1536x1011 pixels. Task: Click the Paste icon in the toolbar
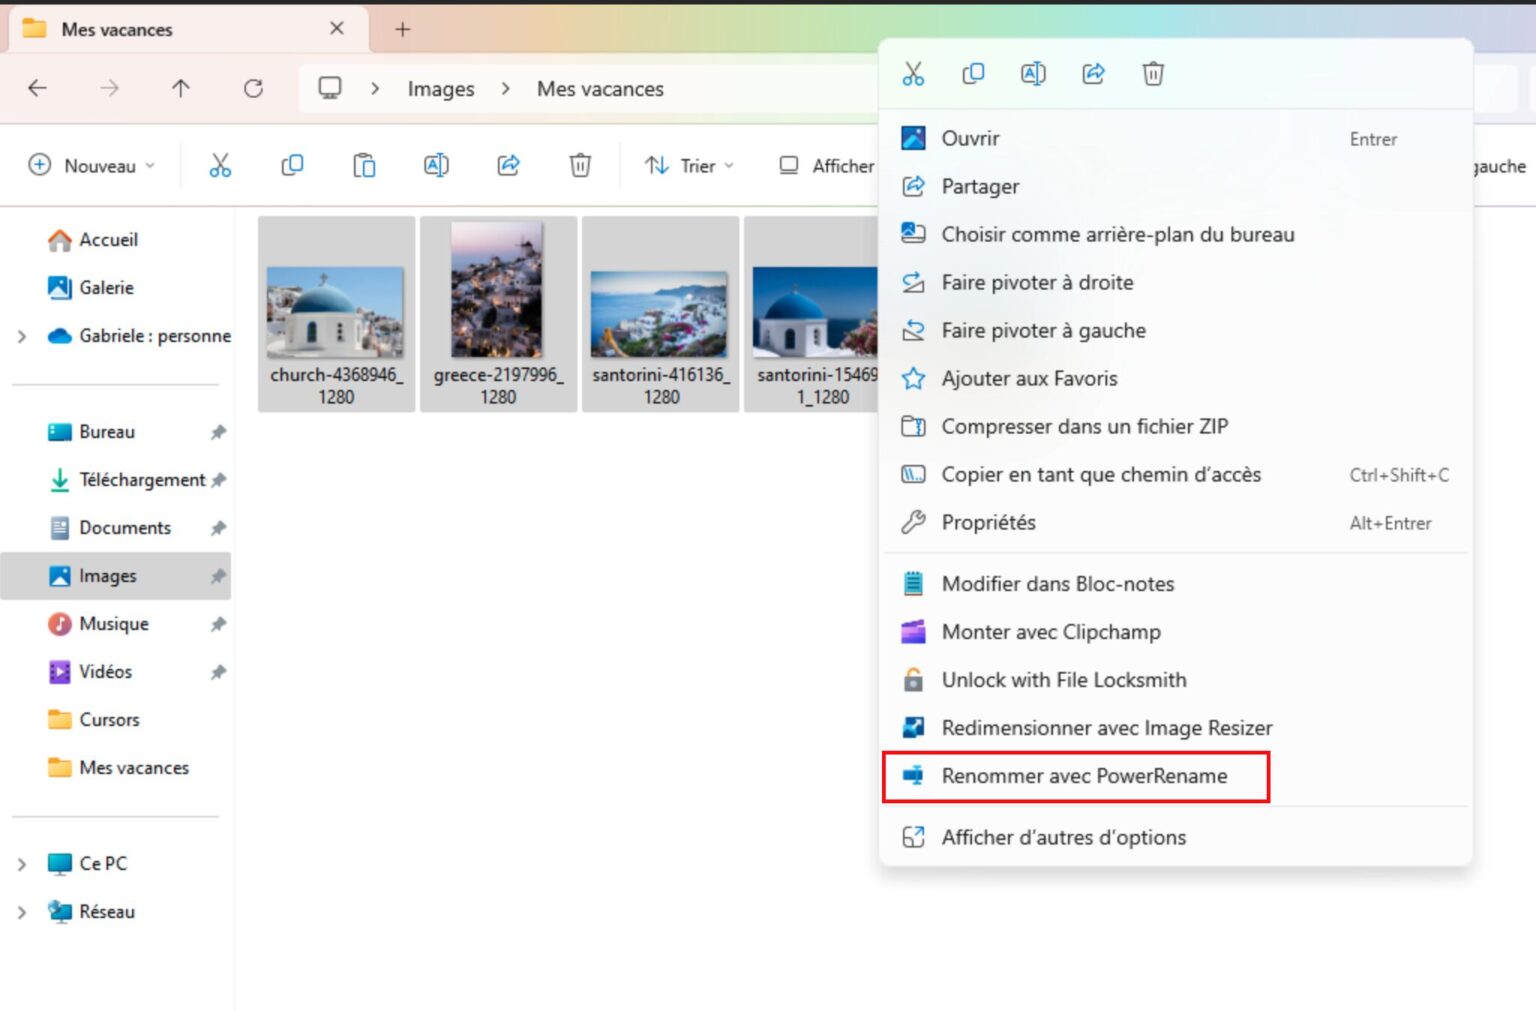tap(364, 165)
